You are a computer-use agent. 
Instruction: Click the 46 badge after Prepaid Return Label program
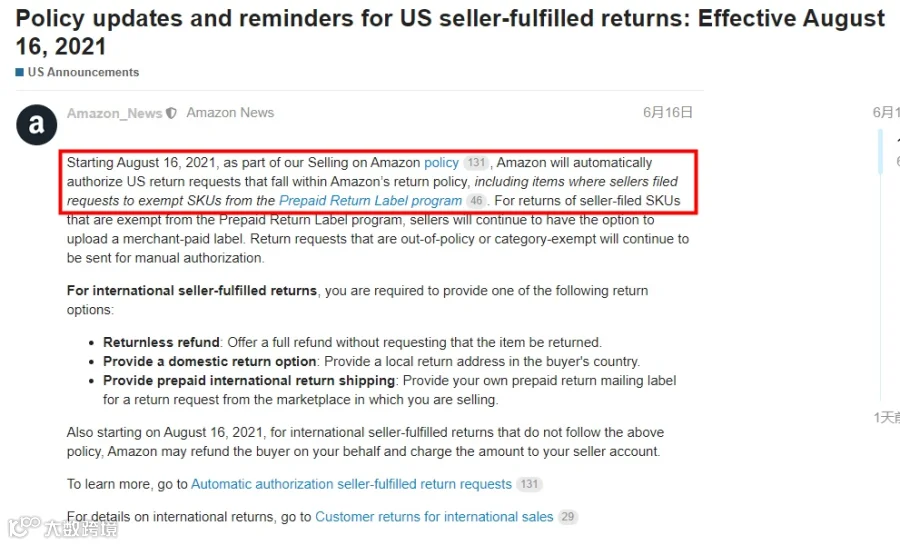click(476, 201)
